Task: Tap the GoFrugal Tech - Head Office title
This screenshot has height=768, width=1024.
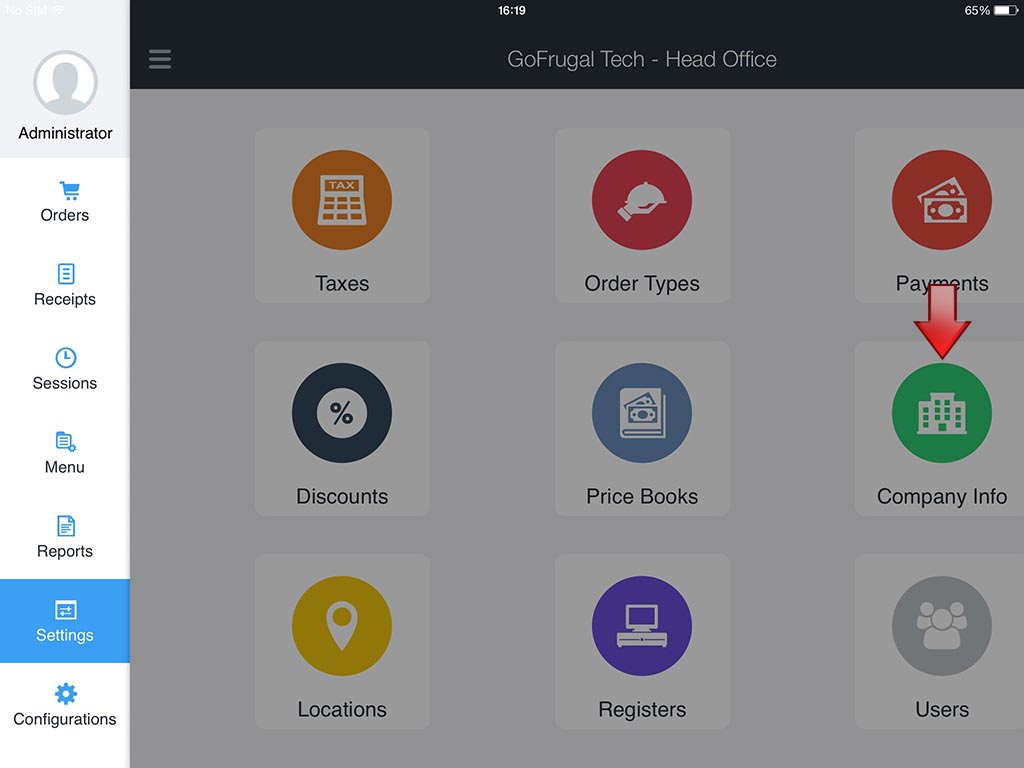Action: point(642,59)
